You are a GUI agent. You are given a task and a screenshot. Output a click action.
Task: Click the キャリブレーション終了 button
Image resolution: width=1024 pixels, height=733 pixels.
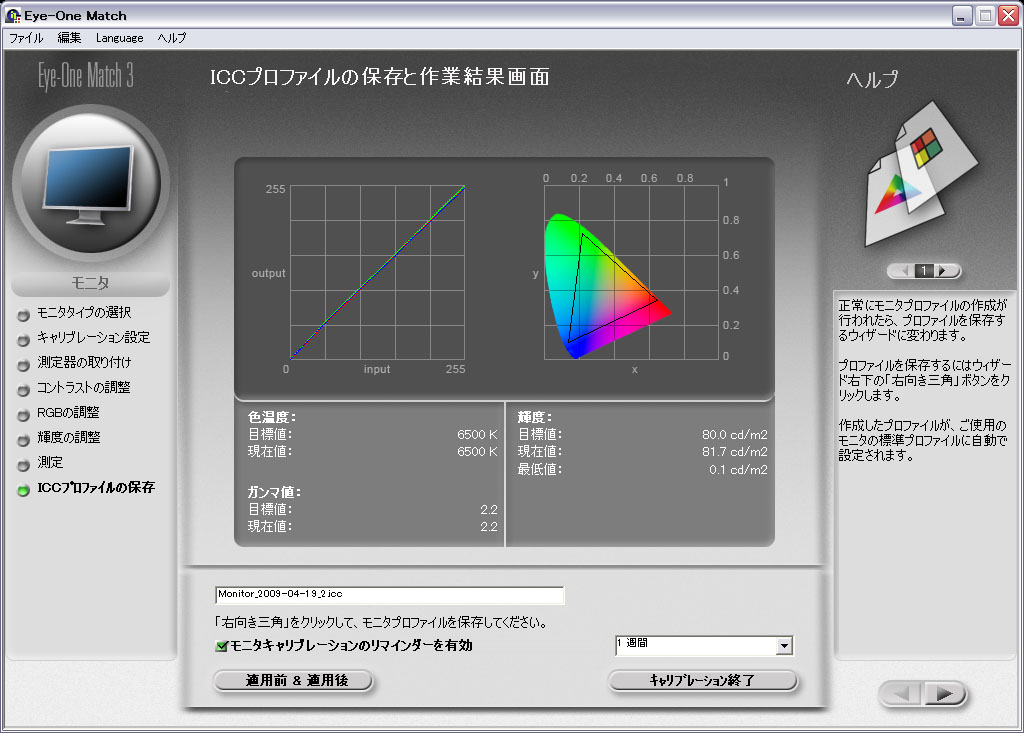[x=702, y=681]
